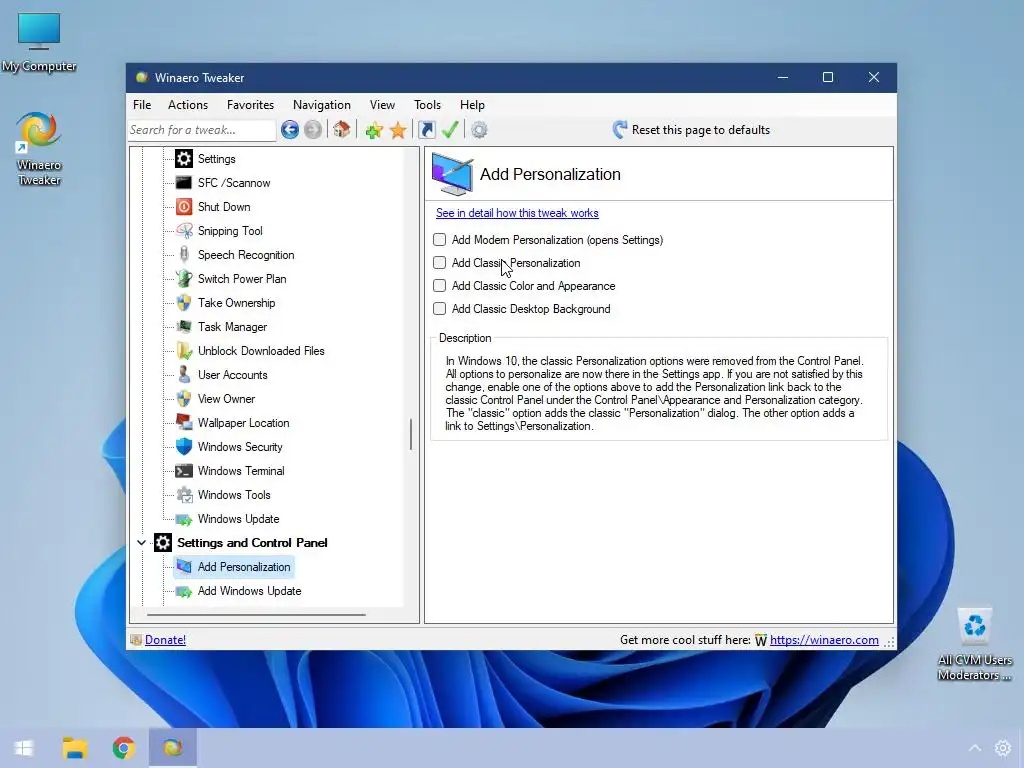Click the gray Forward navigation arrow
Image resolution: width=1024 pixels, height=768 pixels.
[x=313, y=130]
